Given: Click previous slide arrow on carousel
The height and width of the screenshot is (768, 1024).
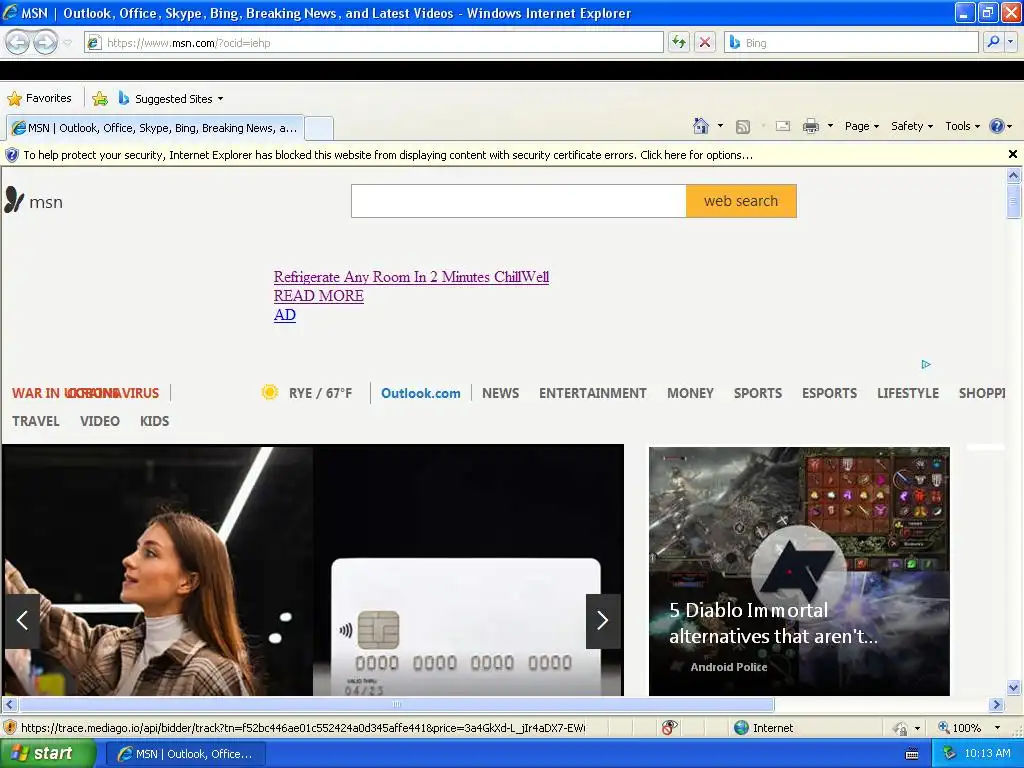Looking at the screenshot, I should click(22, 620).
